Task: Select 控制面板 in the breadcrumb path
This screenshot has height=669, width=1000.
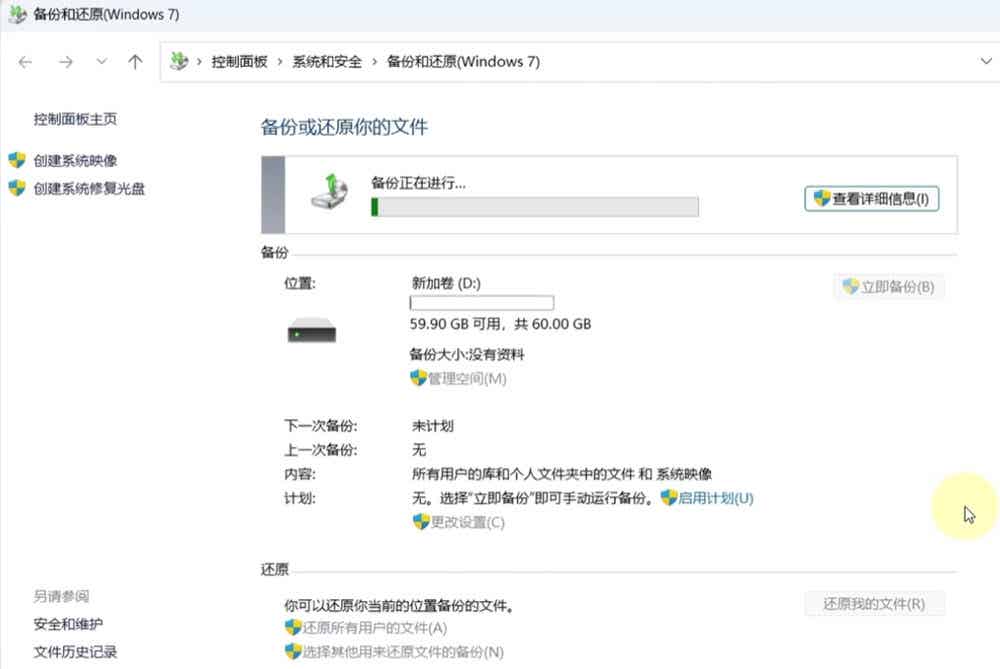Action: [239, 62]
